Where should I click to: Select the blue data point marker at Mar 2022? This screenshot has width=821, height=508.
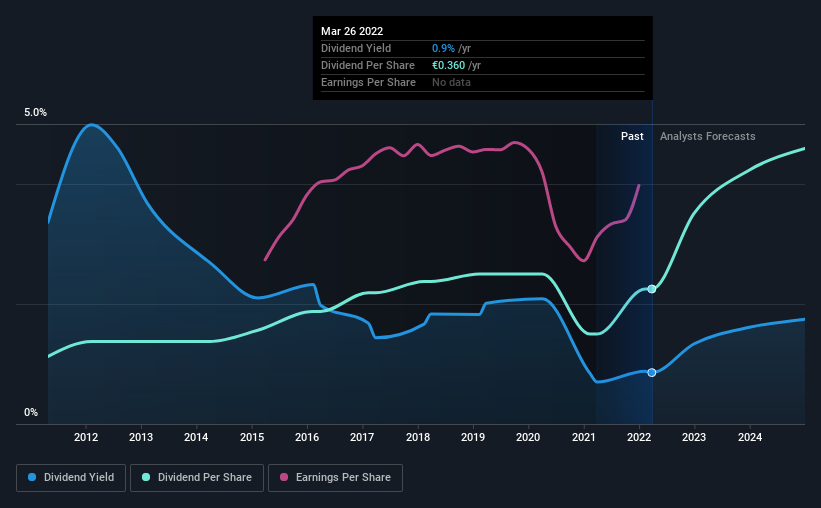652,373
